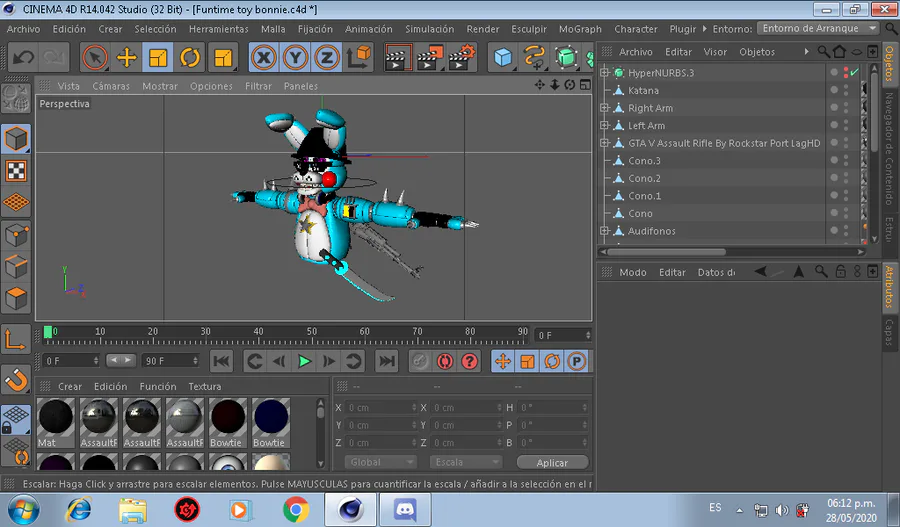Toggle snapping magnet icon
Image resolution: width=900 pixels, height=527 pixels.
(x=16, y=379)
